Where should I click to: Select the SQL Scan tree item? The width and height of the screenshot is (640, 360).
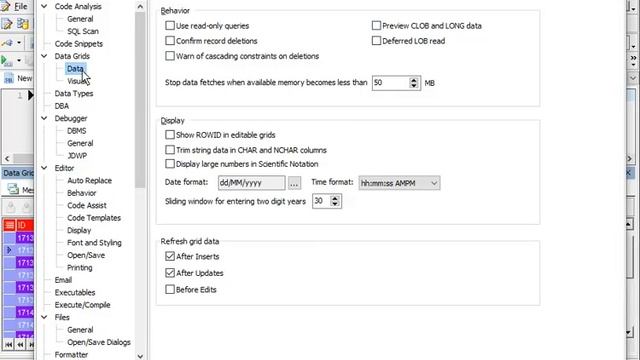83,31
